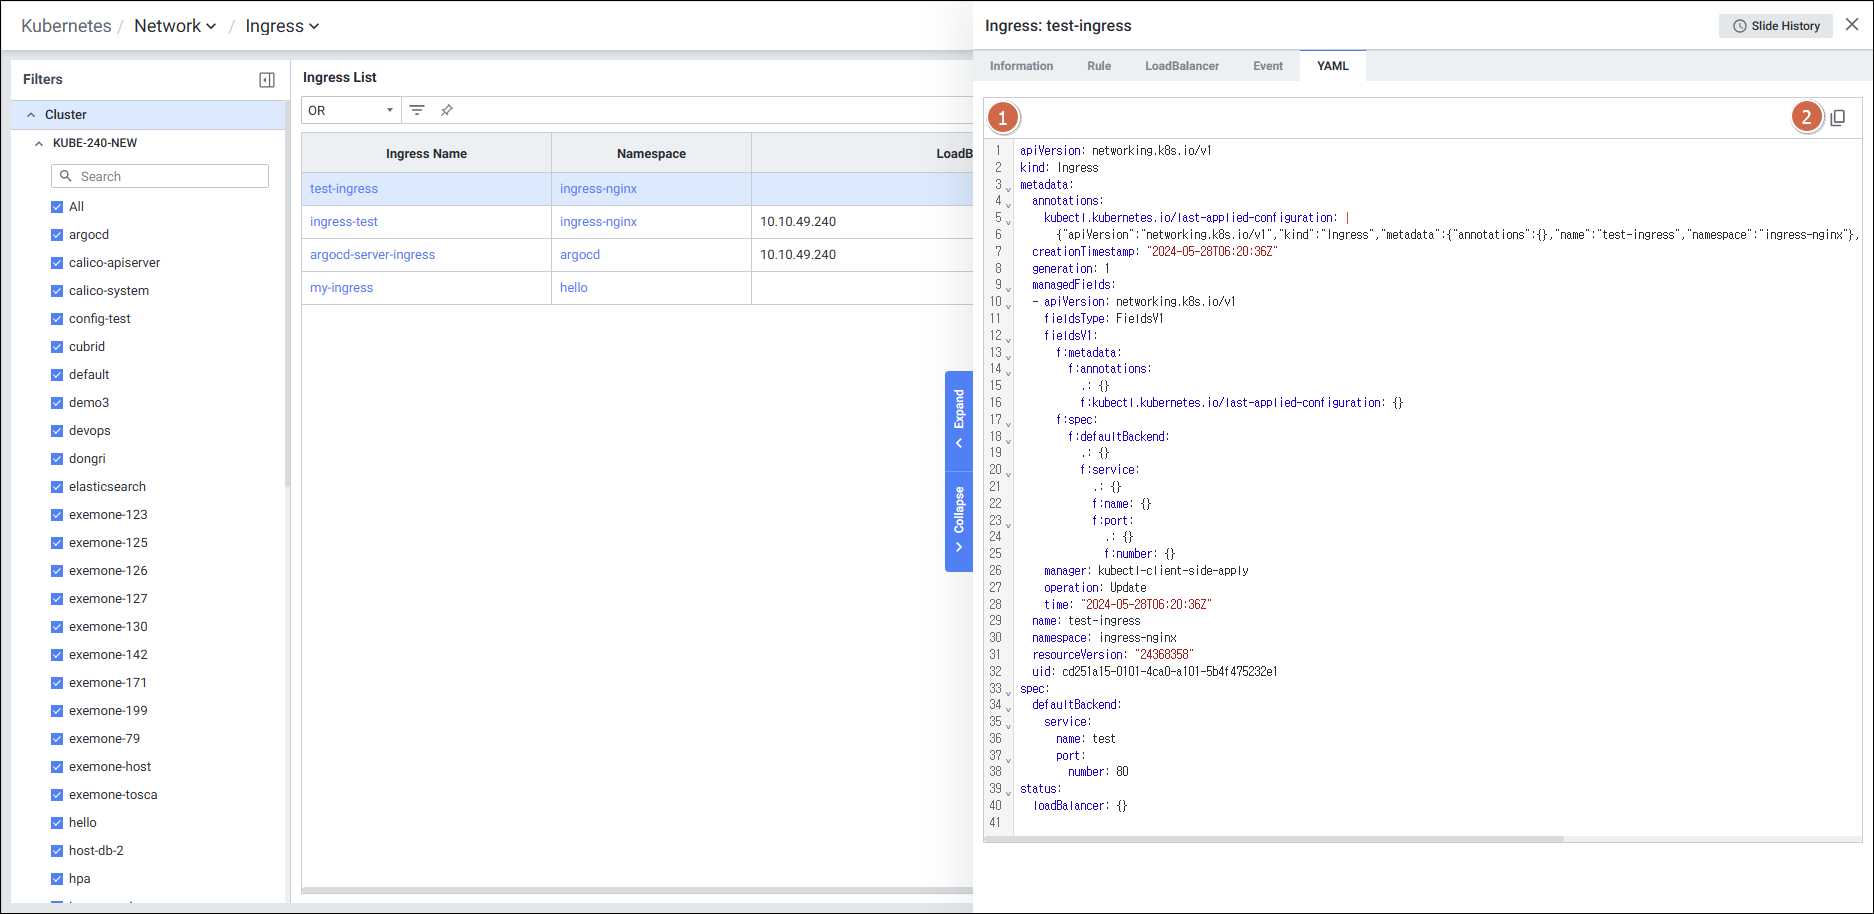This screenshot has height=914, width=1874.
Task: Copy YAML content with the copy icon
Action: click(1838, 118)
